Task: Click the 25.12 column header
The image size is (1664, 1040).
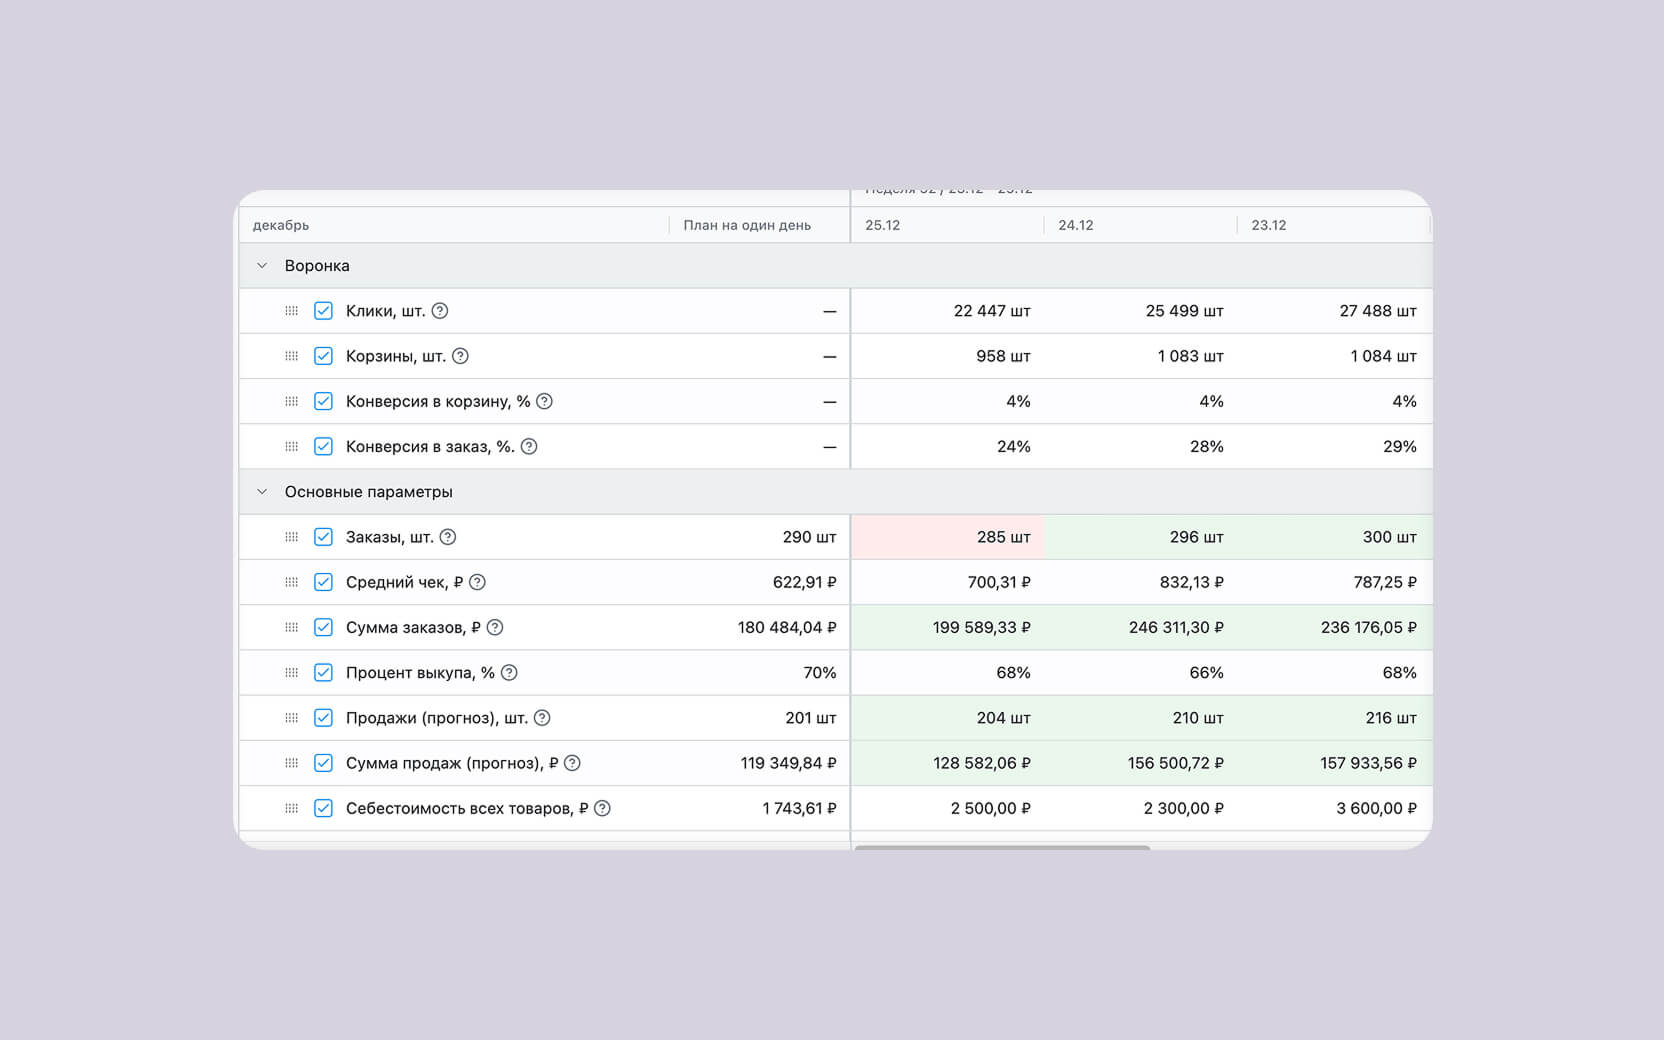Action: click(883, 225)
